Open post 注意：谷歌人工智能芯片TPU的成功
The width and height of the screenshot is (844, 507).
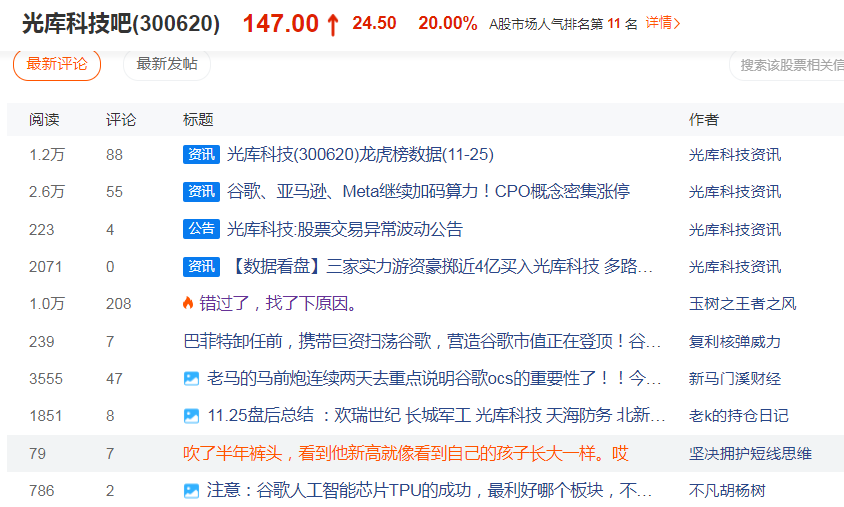pyautogui.click(x=430, y=490)
